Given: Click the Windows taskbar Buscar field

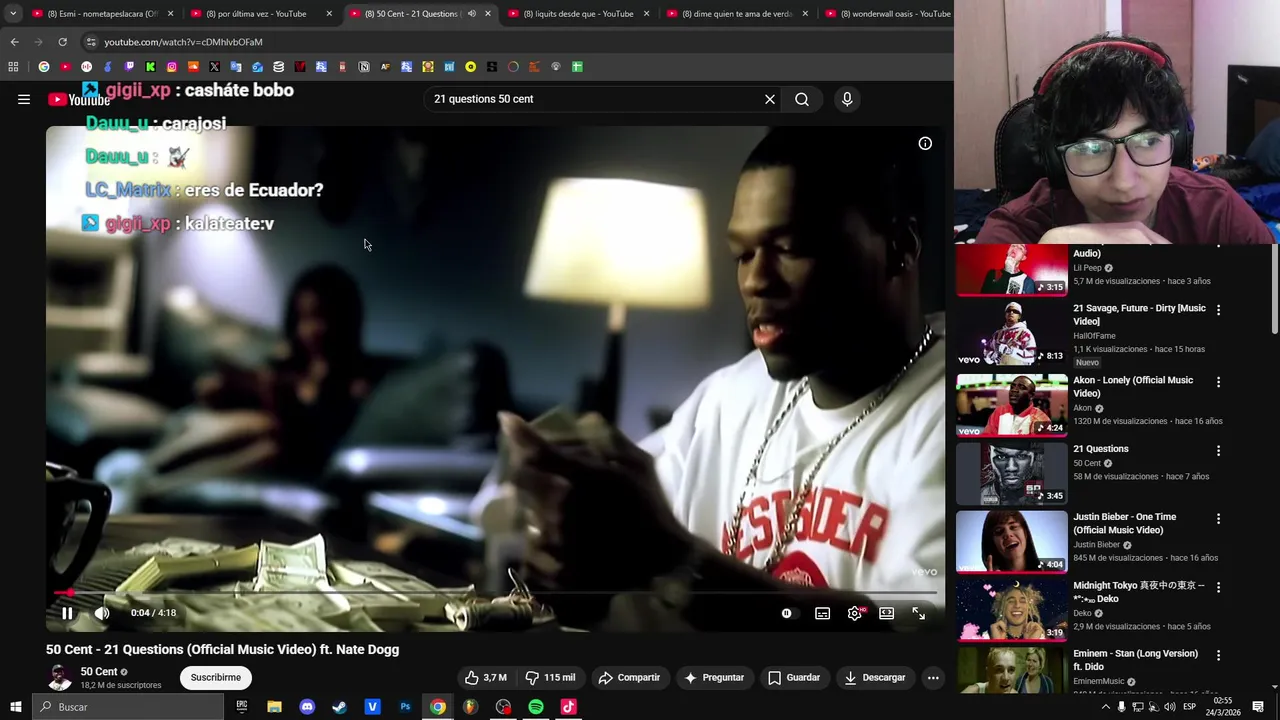Looking at the screenshot, I should tap(127, 707).
